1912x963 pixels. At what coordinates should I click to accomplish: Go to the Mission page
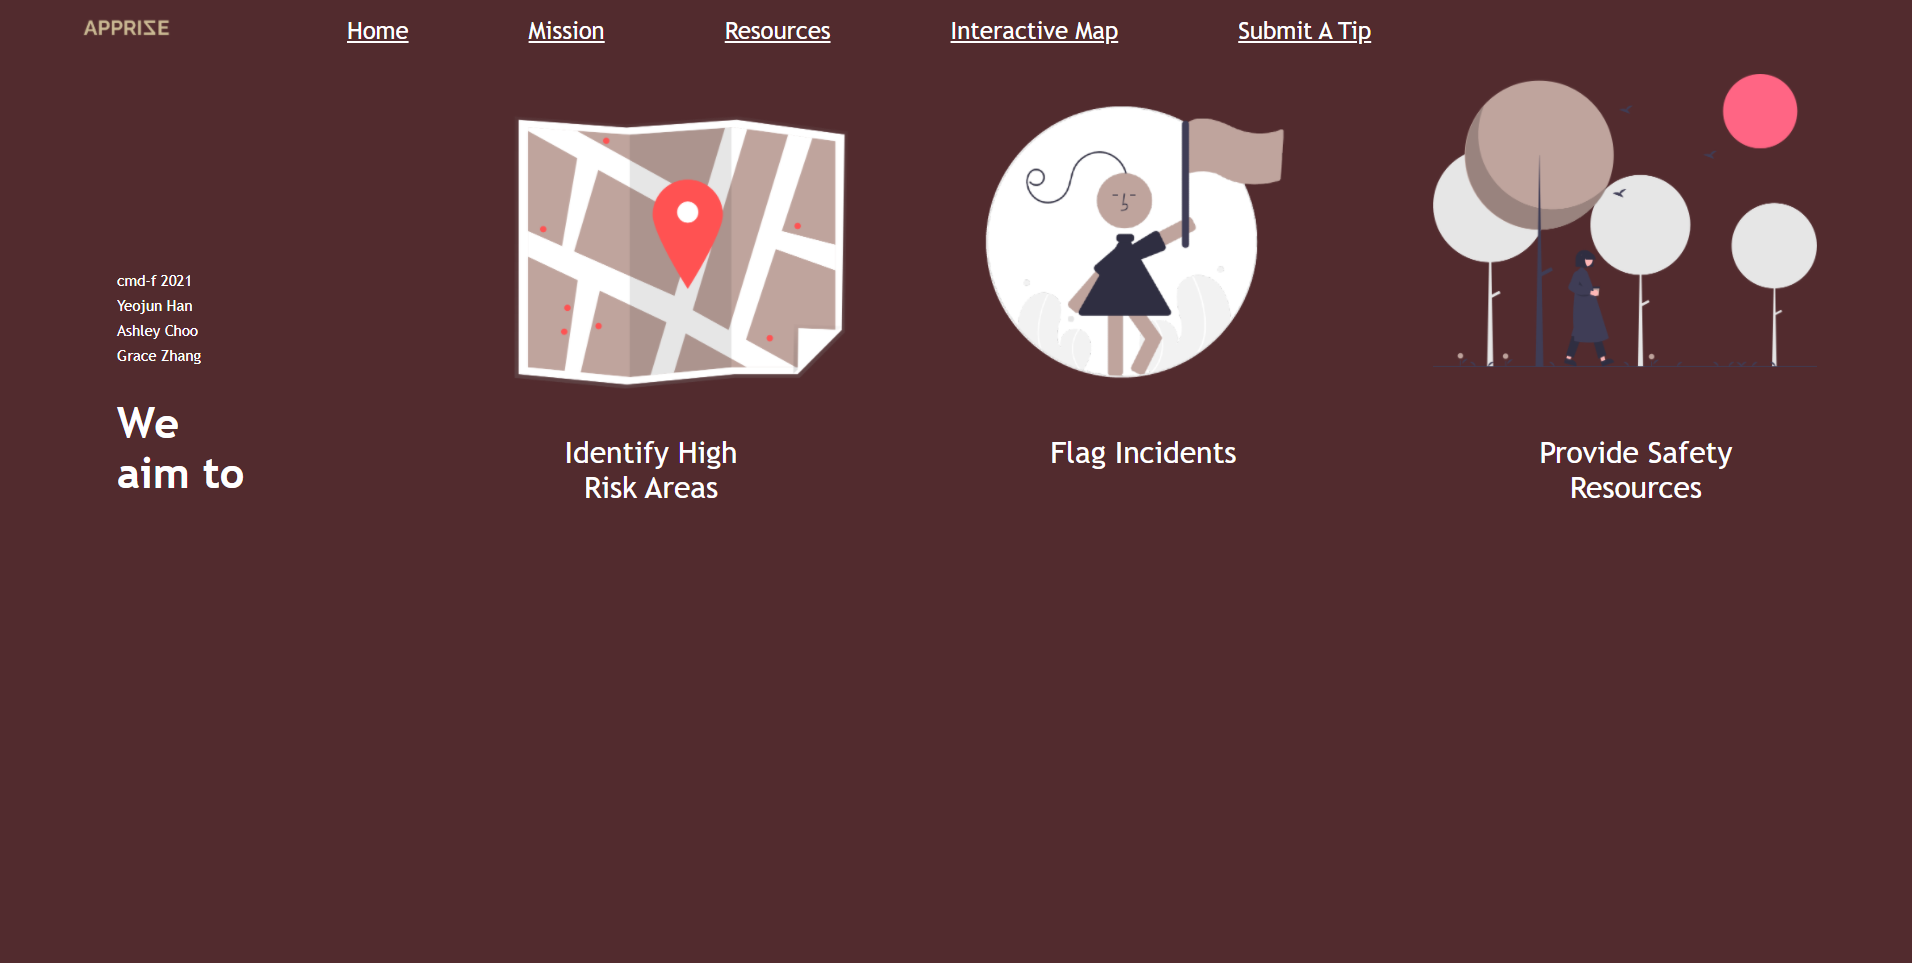click(566, 31)
